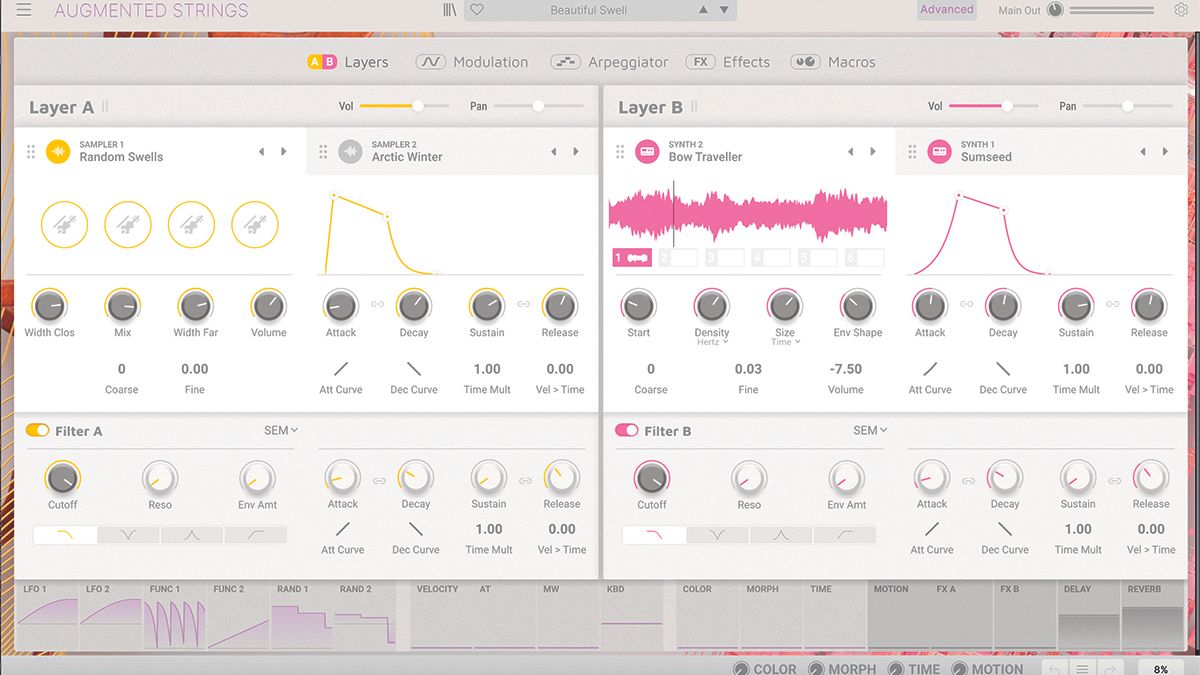Select the first bow articulation icon under Random Swells
1200x675 pixels.
click(64, 224)
